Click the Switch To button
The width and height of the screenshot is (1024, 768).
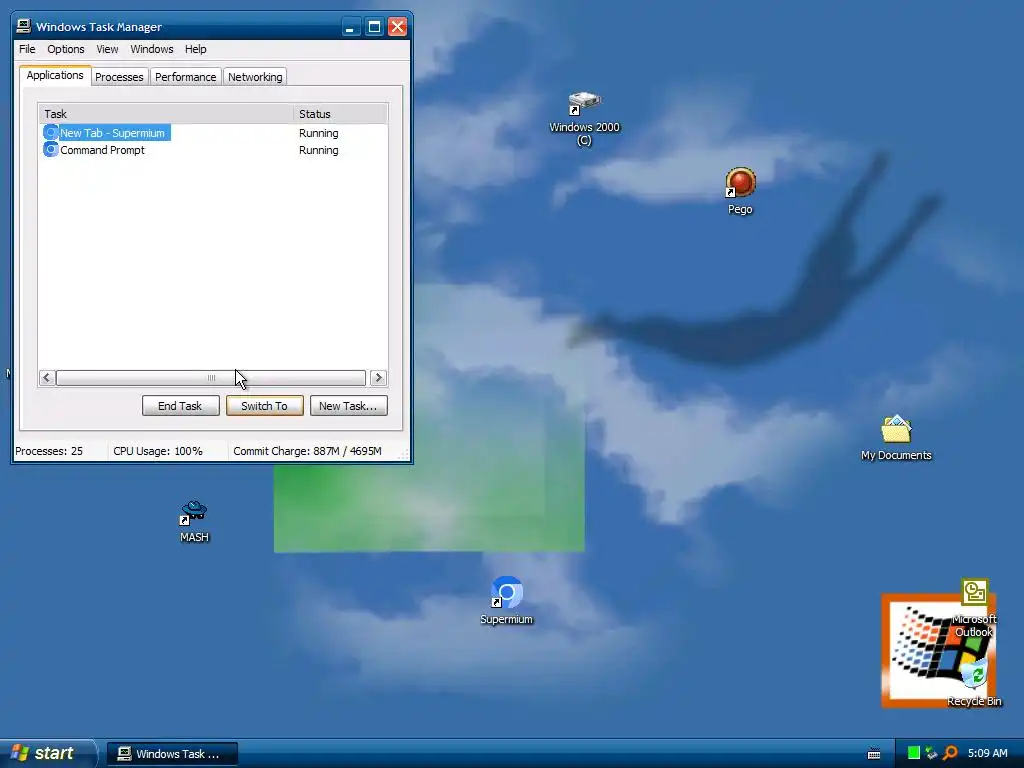click(x=264, y=406)
